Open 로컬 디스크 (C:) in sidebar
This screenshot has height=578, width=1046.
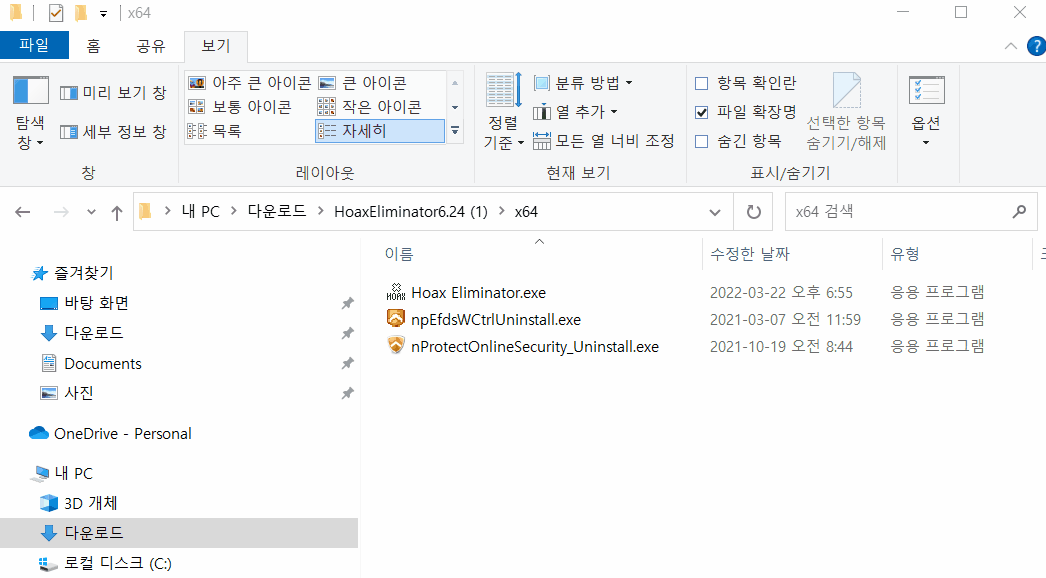tap(117, 563)
